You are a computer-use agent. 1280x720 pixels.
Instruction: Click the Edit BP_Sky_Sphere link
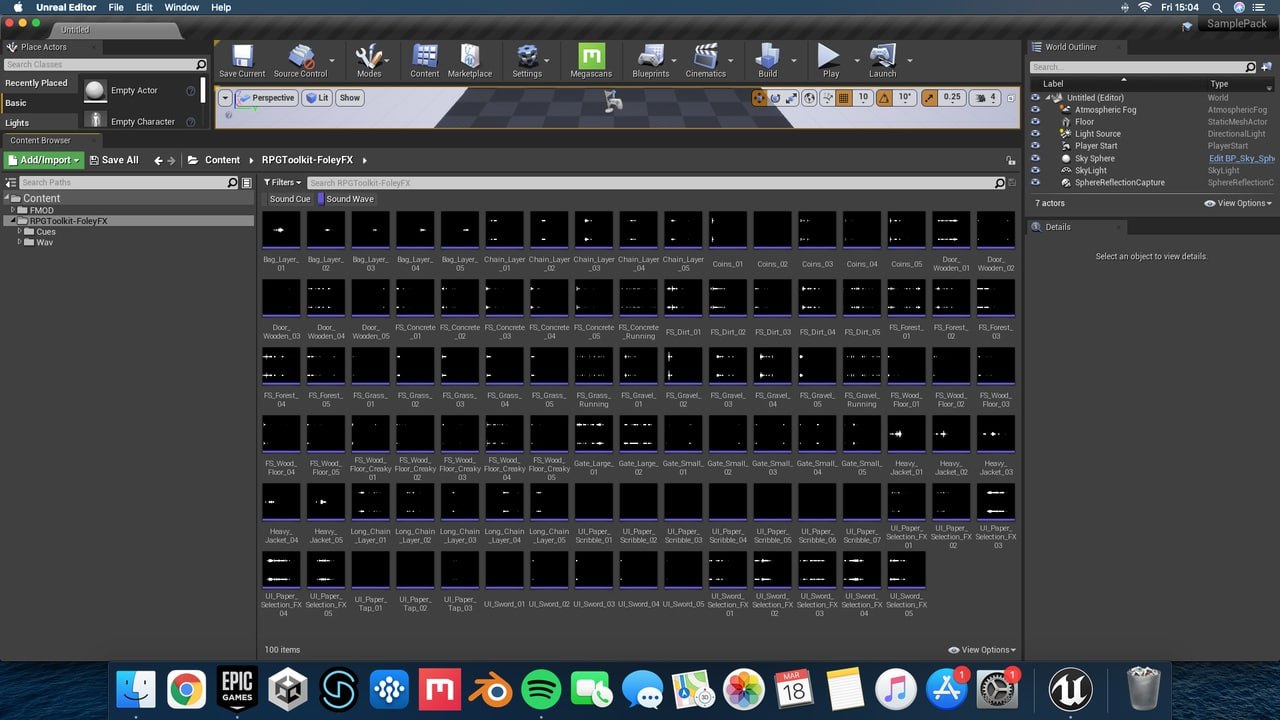pyautogui.click(x=1240, y=158)
